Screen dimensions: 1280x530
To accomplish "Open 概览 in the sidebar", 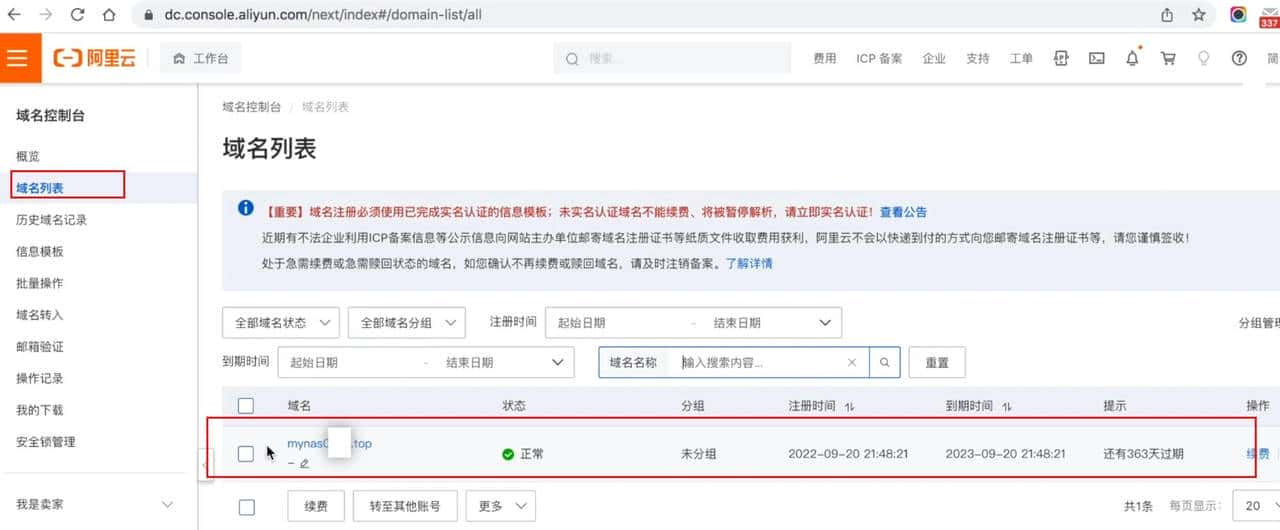I will 28,156.
